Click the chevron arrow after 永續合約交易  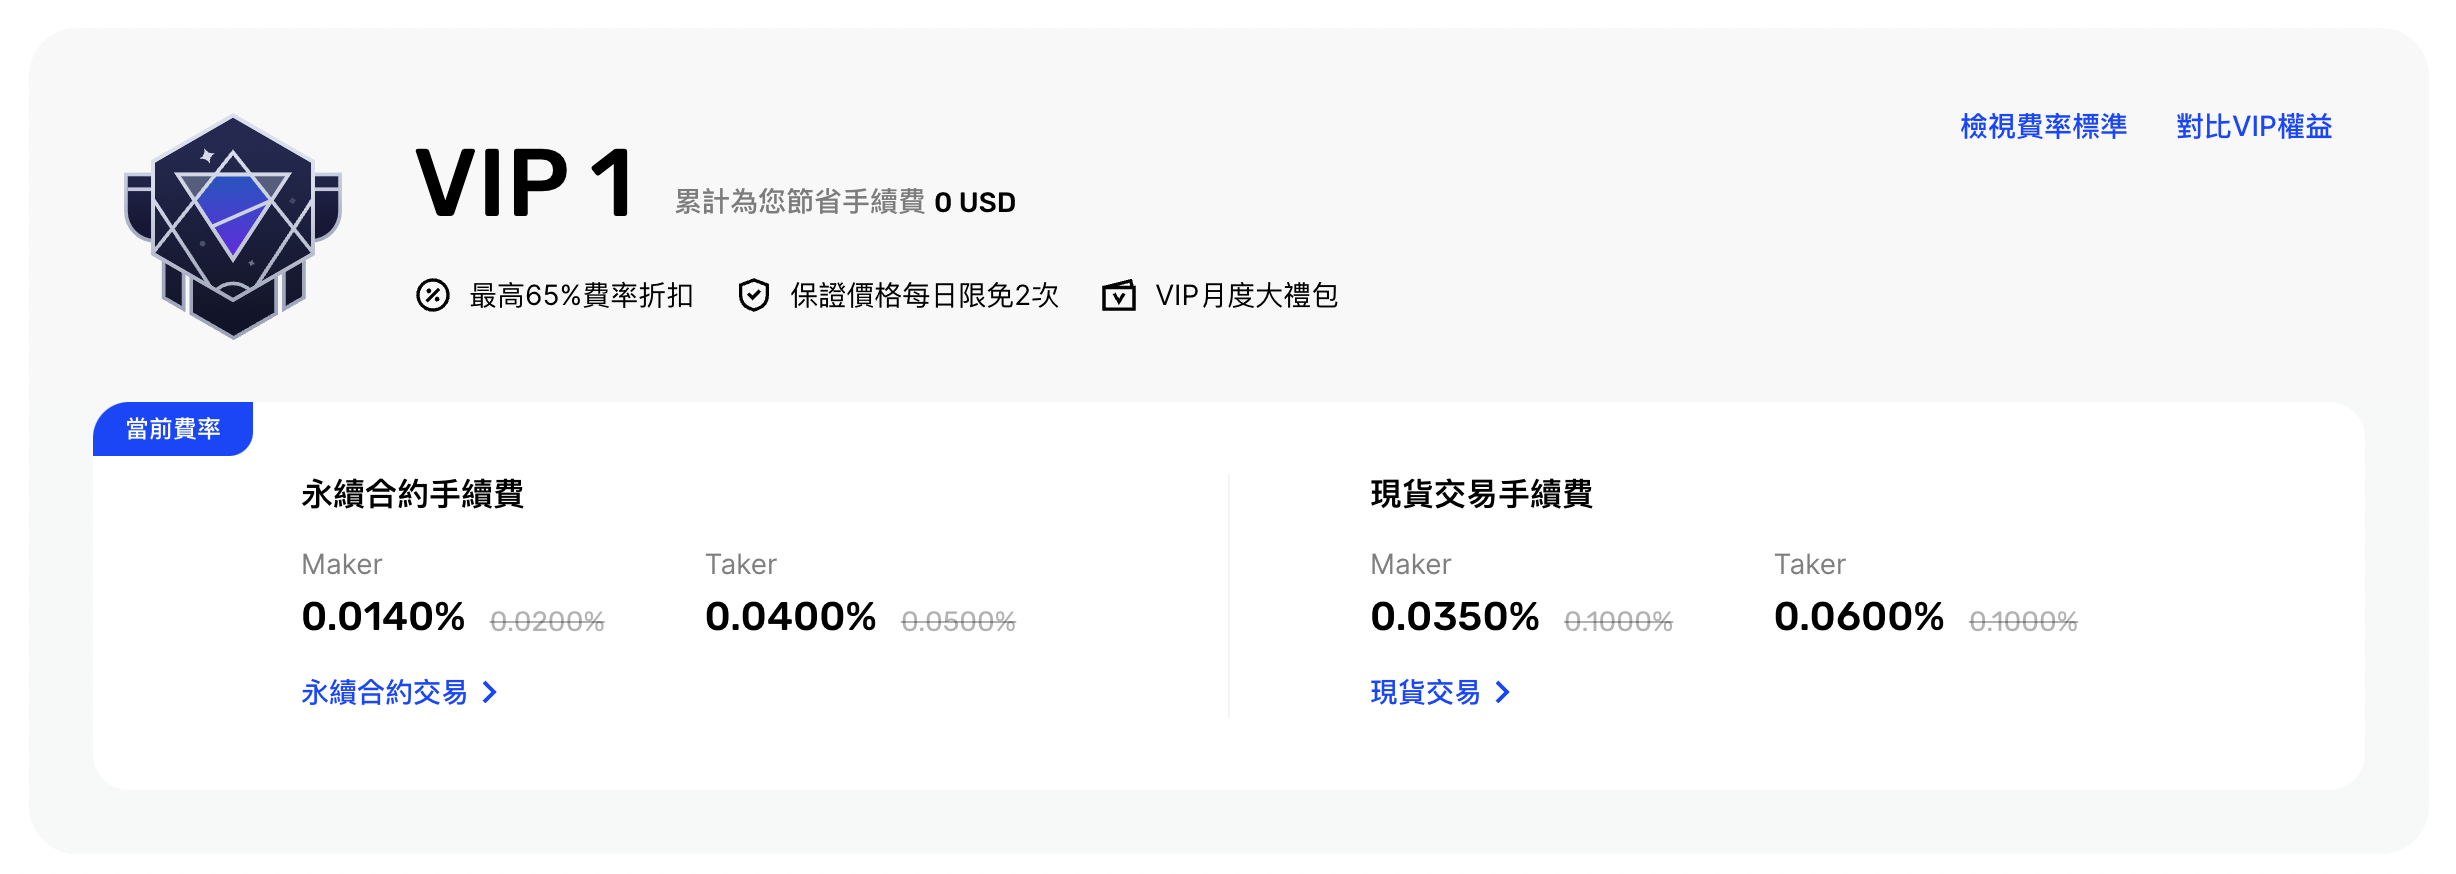(x=489, y=692)
